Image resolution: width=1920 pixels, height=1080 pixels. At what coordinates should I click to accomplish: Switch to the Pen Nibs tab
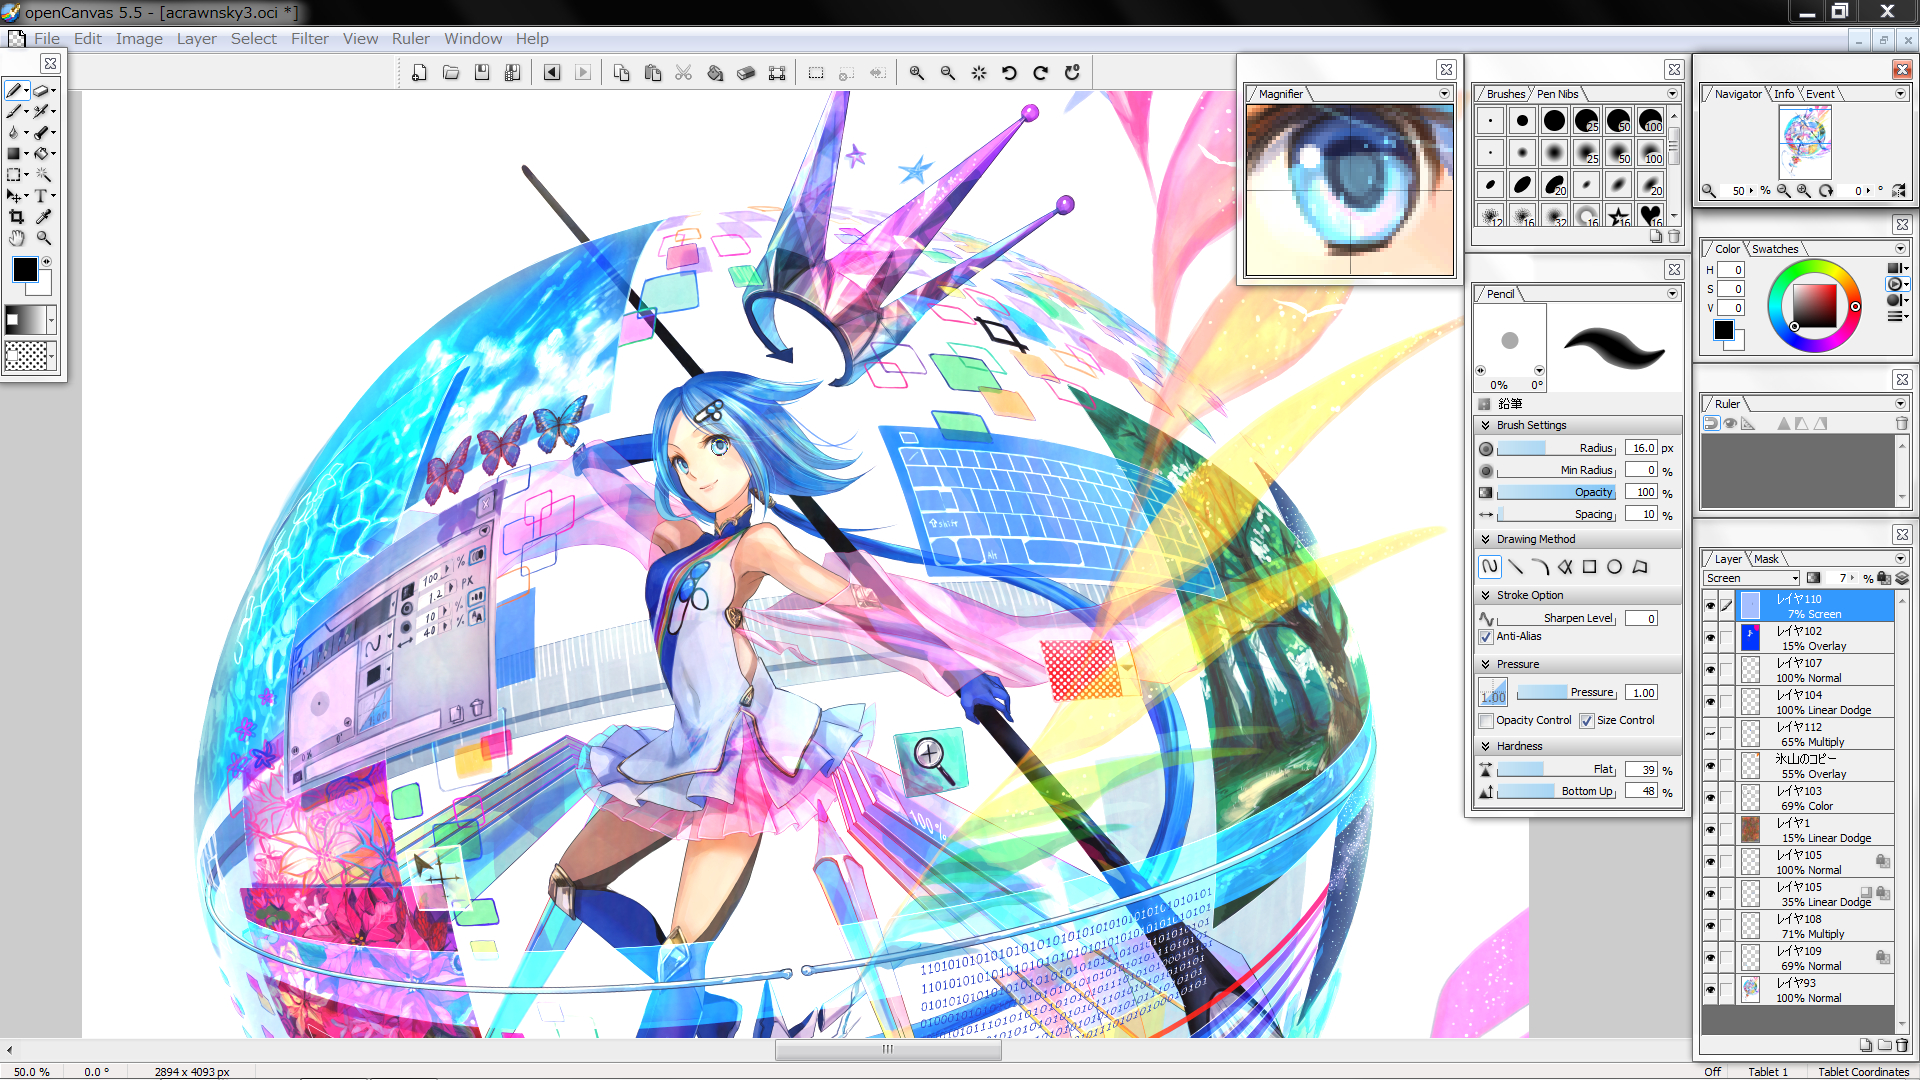pyautogui.click(x=1557, y=94)
